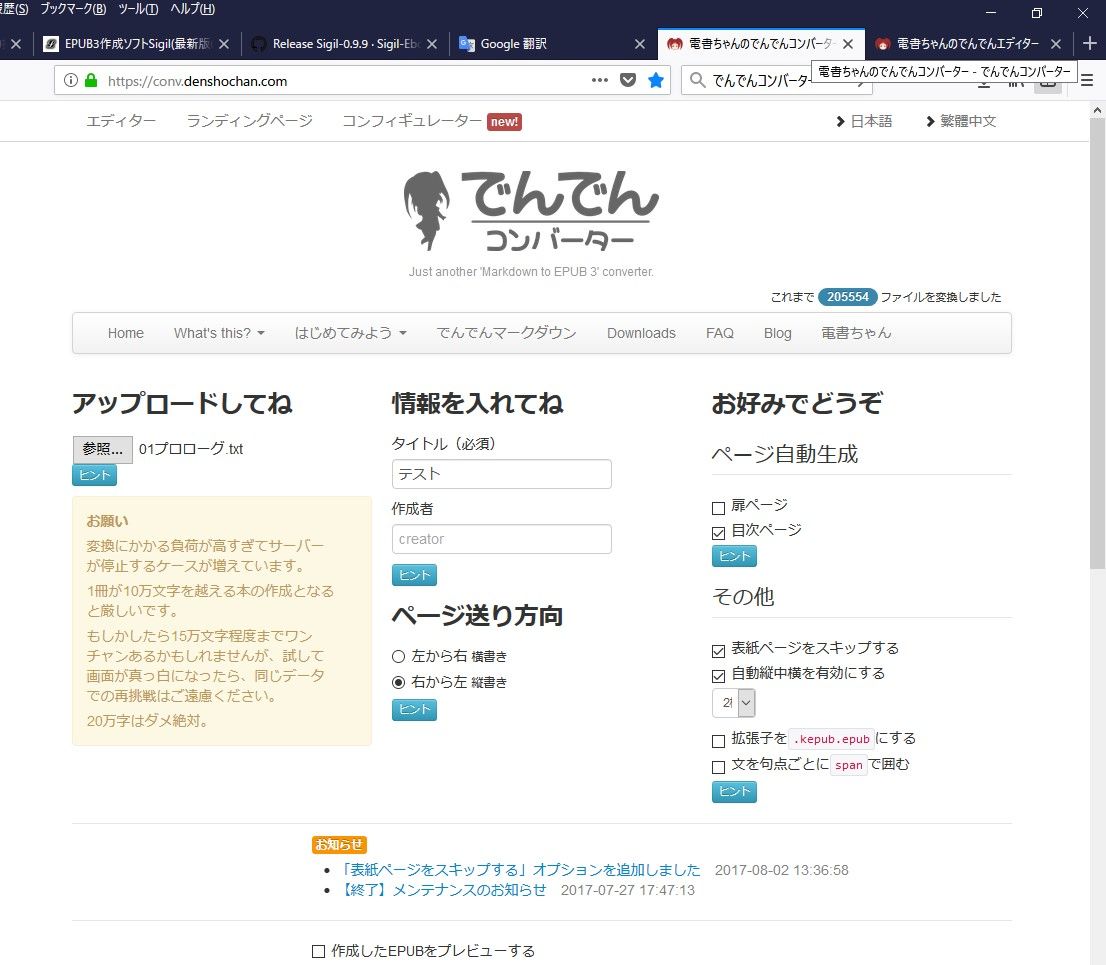1106x965 pixels.
Task: Open Blog in the navigation bar
Action: click(x=777, y=333)
